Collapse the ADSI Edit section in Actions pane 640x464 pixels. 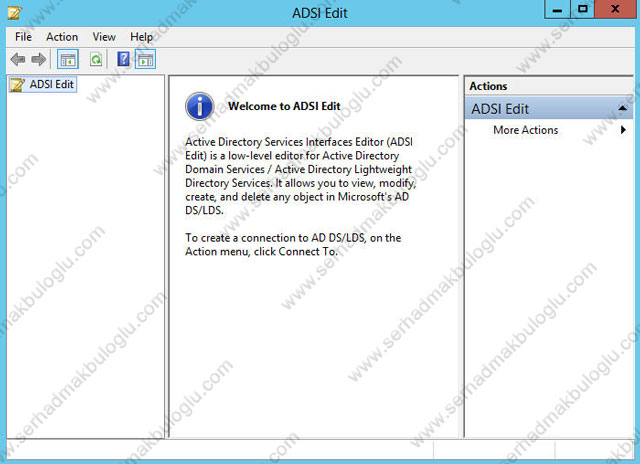(x=622, y=109)
